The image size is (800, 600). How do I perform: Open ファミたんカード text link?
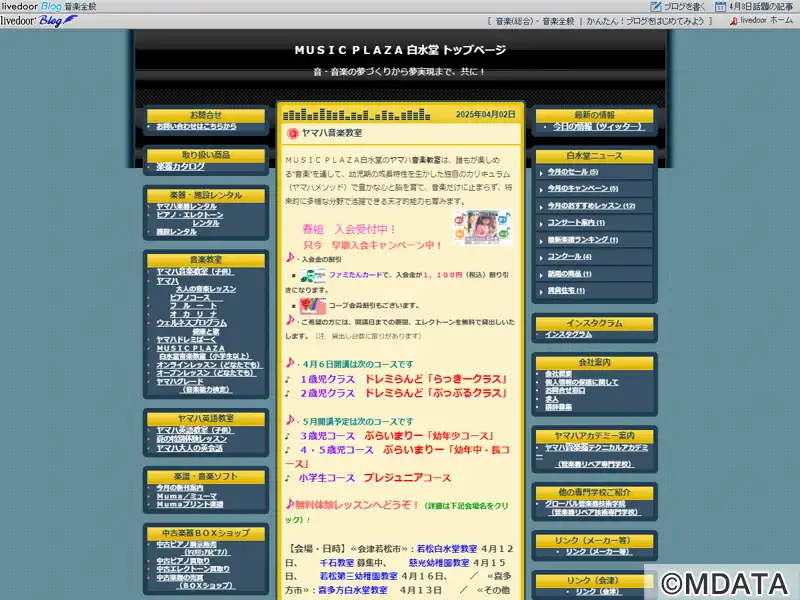point(355,275)
